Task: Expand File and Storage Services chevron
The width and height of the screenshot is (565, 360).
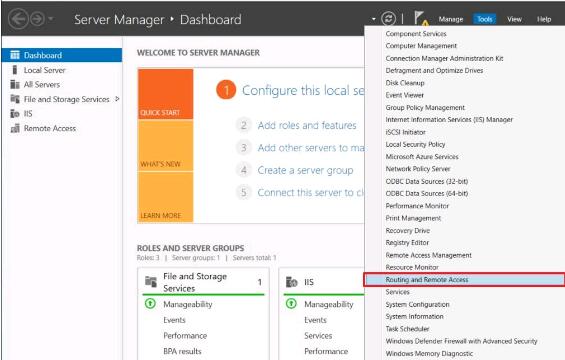Action: click(x=117, y=99)
